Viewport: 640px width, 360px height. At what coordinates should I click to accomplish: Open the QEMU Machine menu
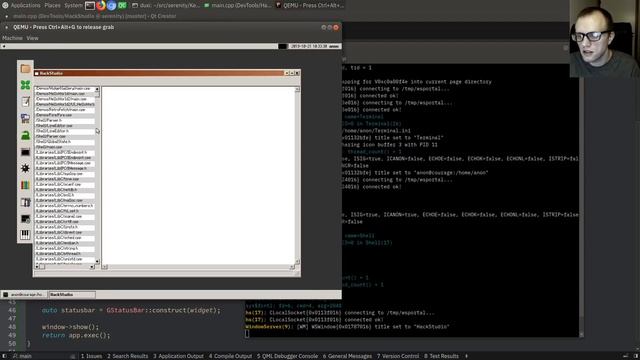click(12, 38)
